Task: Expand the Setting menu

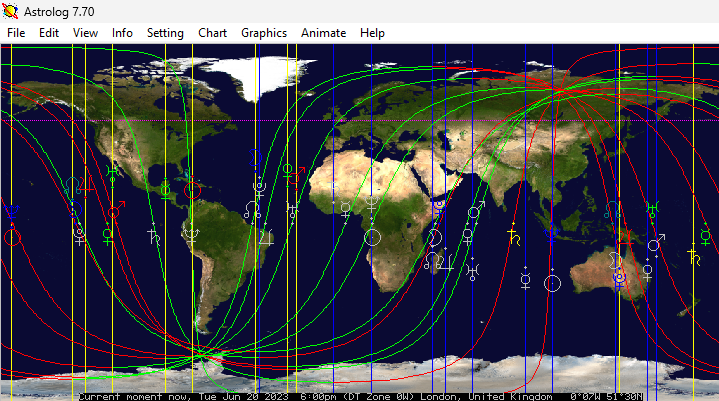Action: (165, 33)
